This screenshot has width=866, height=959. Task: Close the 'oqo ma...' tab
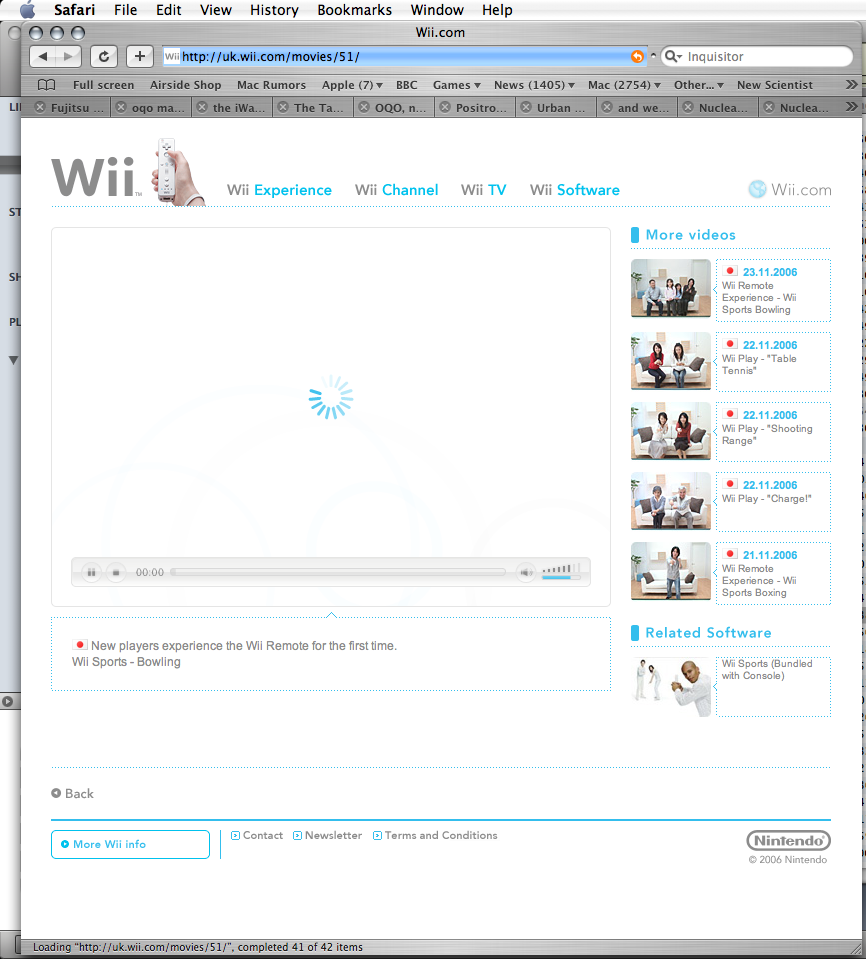click(121, 107)
